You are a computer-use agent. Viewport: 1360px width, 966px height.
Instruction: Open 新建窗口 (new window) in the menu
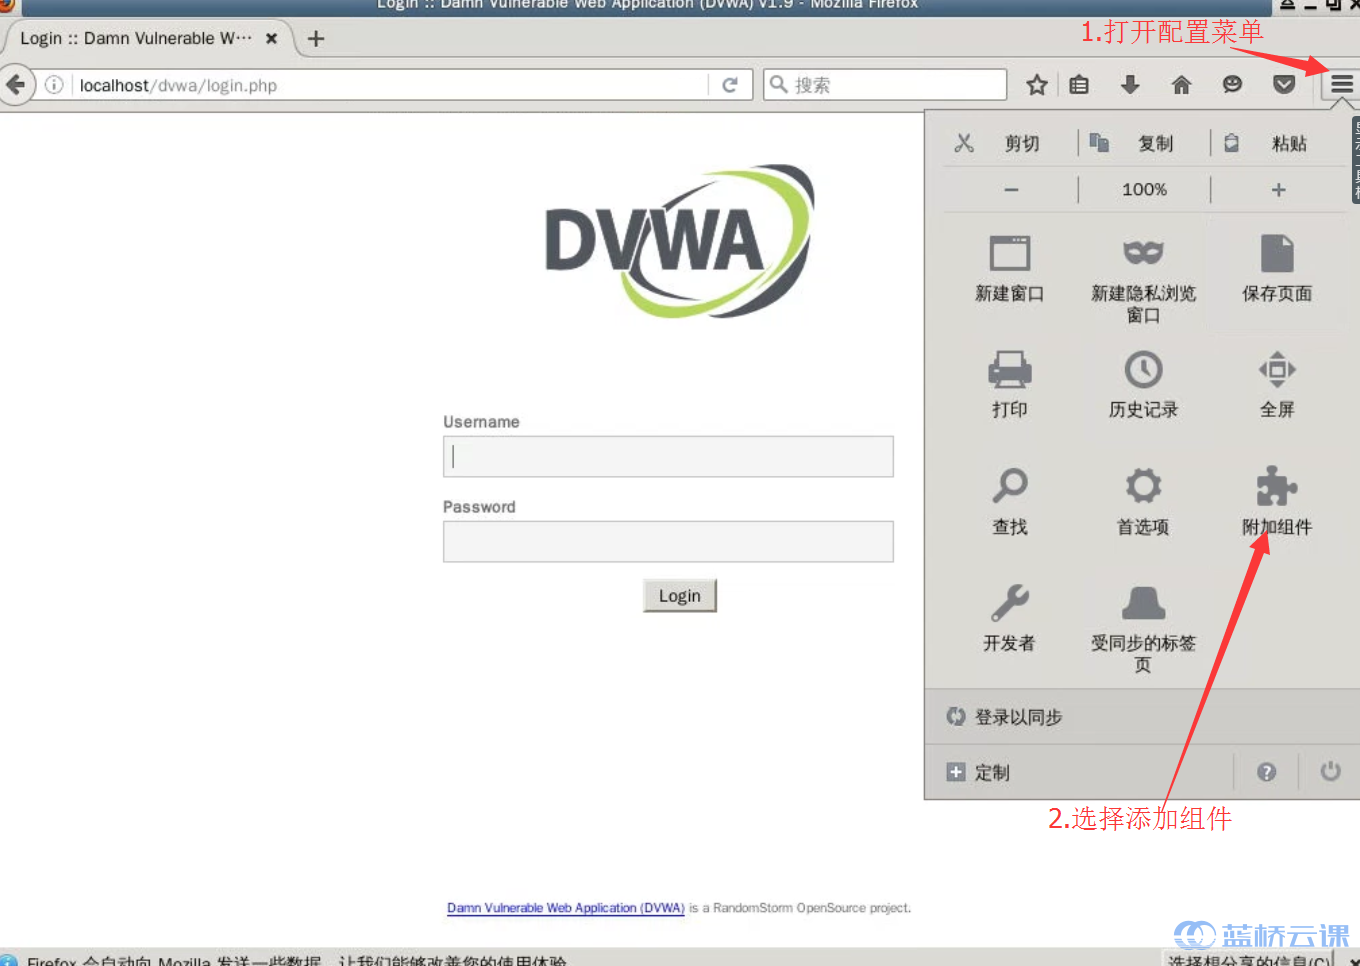pyautogui.click(x=1010, y=268)
